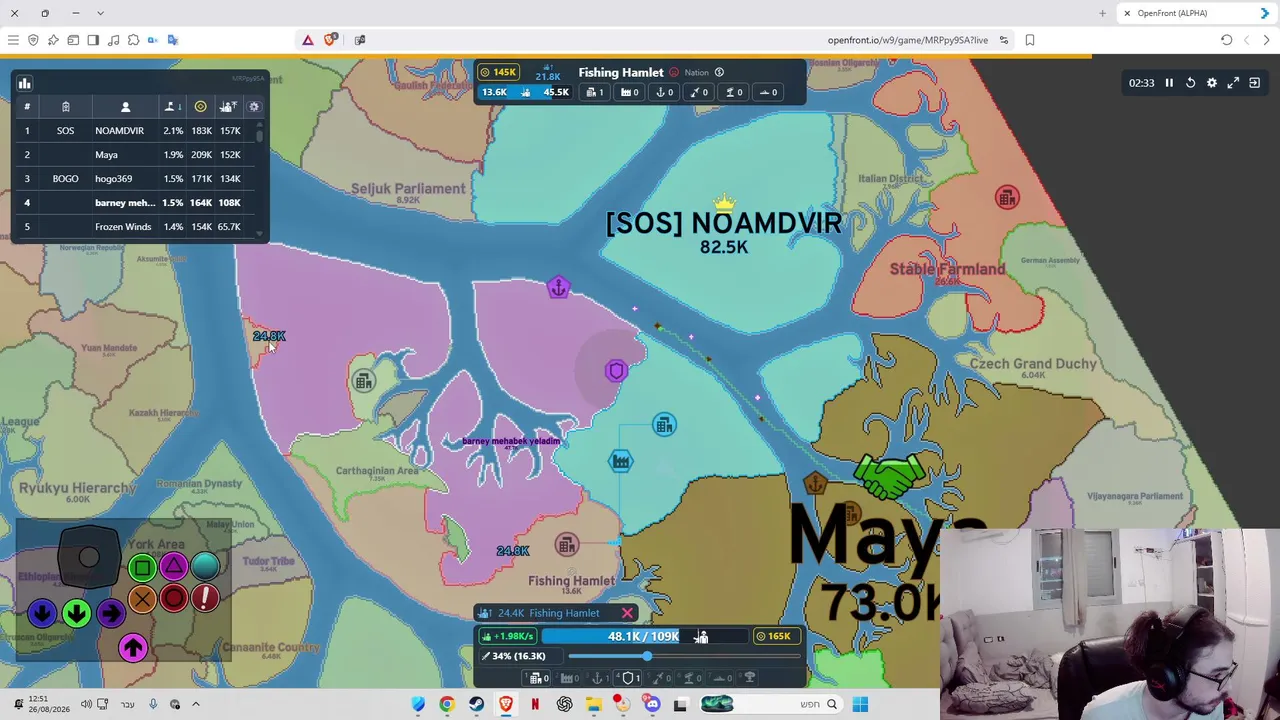Open the game settings gear
Screen dimensions: 1280x720
point(1212,83)
